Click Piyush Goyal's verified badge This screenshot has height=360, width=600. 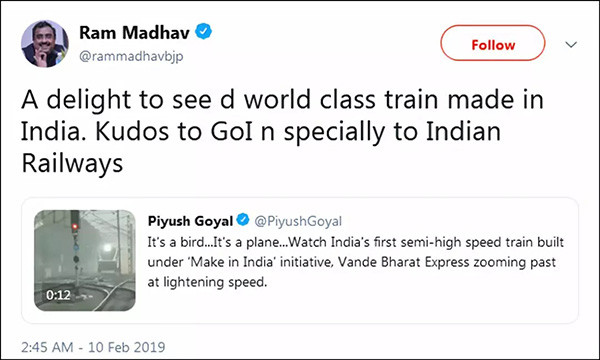pyautogui.click(x=243, y=220)
